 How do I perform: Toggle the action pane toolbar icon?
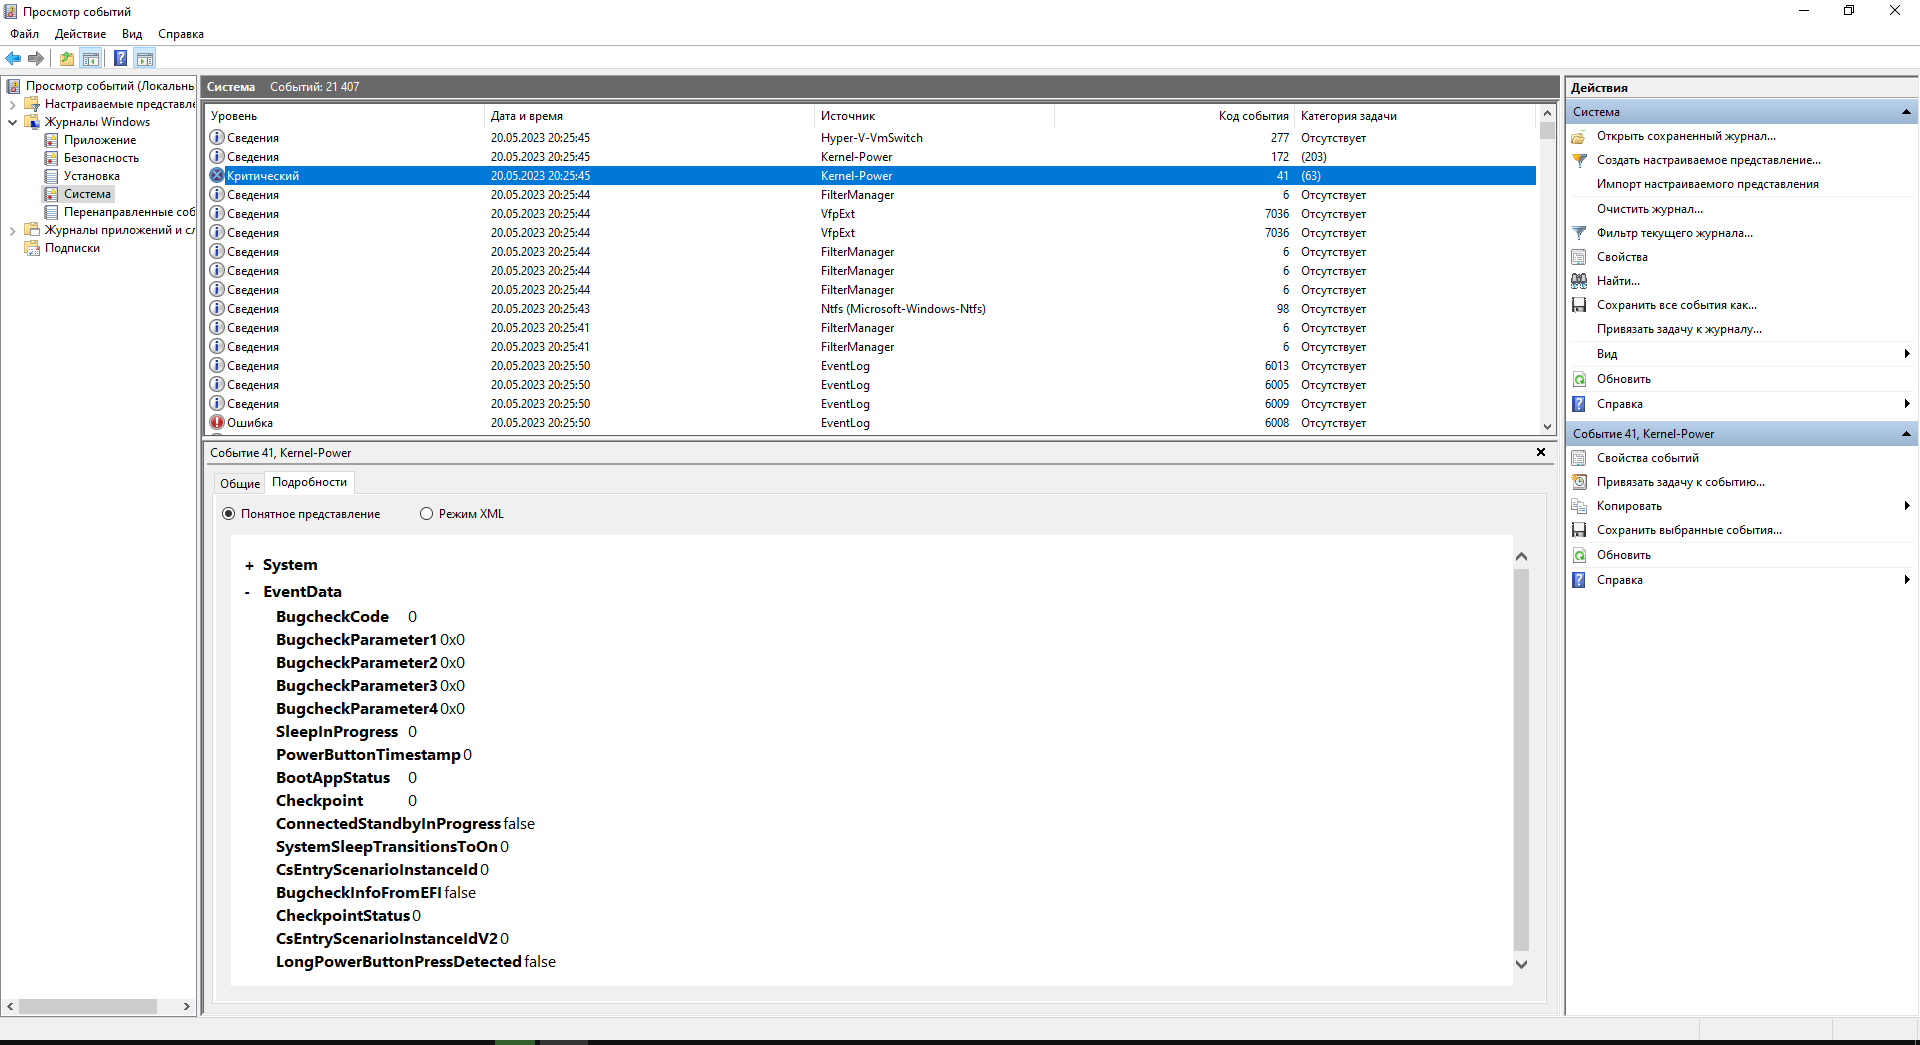tap(145, 58)
